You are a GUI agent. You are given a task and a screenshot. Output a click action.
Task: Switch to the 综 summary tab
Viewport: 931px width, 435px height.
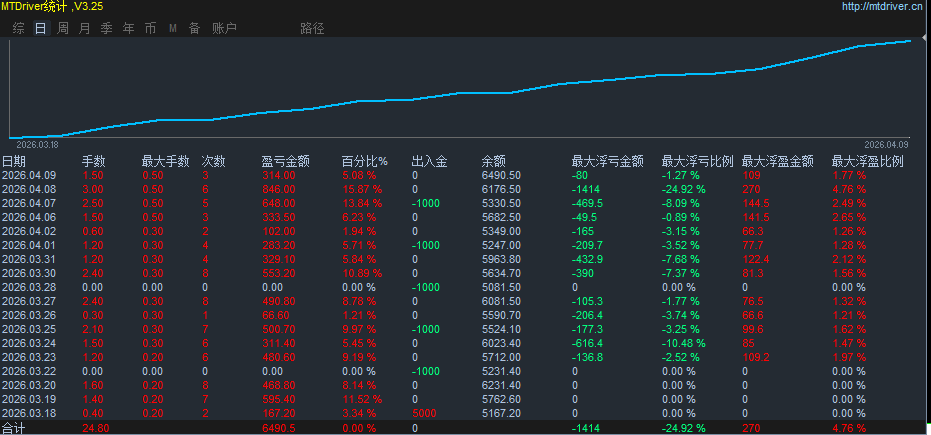[18, 28]
